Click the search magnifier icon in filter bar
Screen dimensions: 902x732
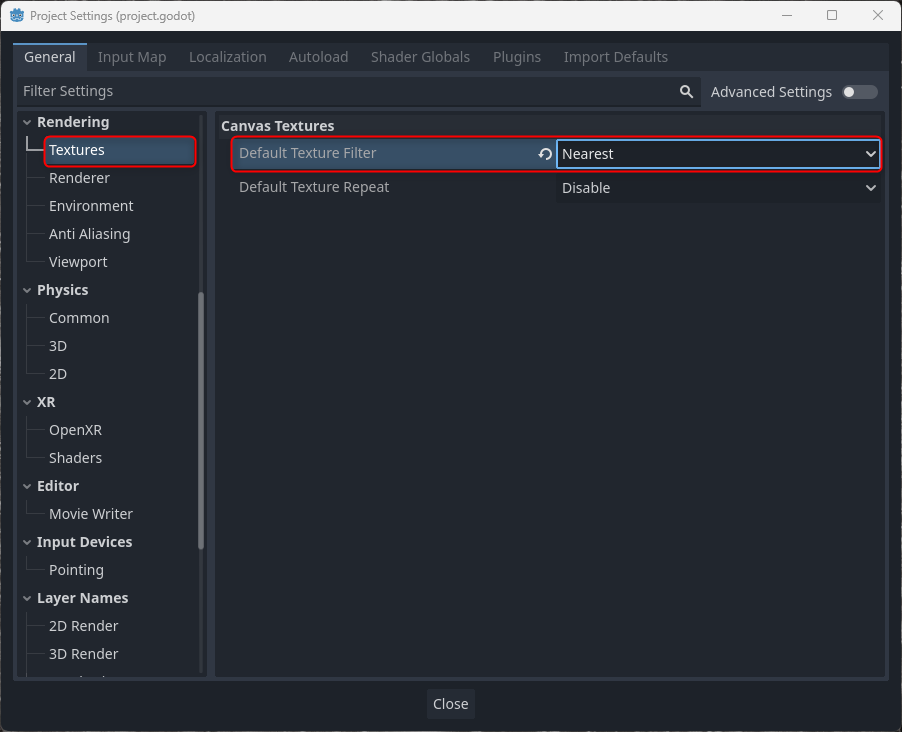point(686,92)
